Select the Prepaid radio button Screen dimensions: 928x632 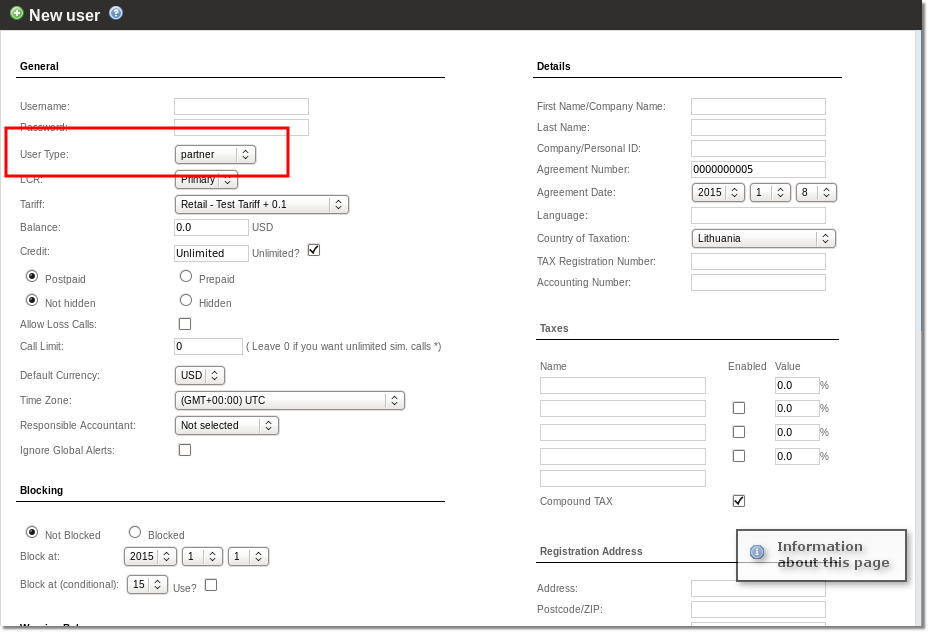click(x=186, y=277)
